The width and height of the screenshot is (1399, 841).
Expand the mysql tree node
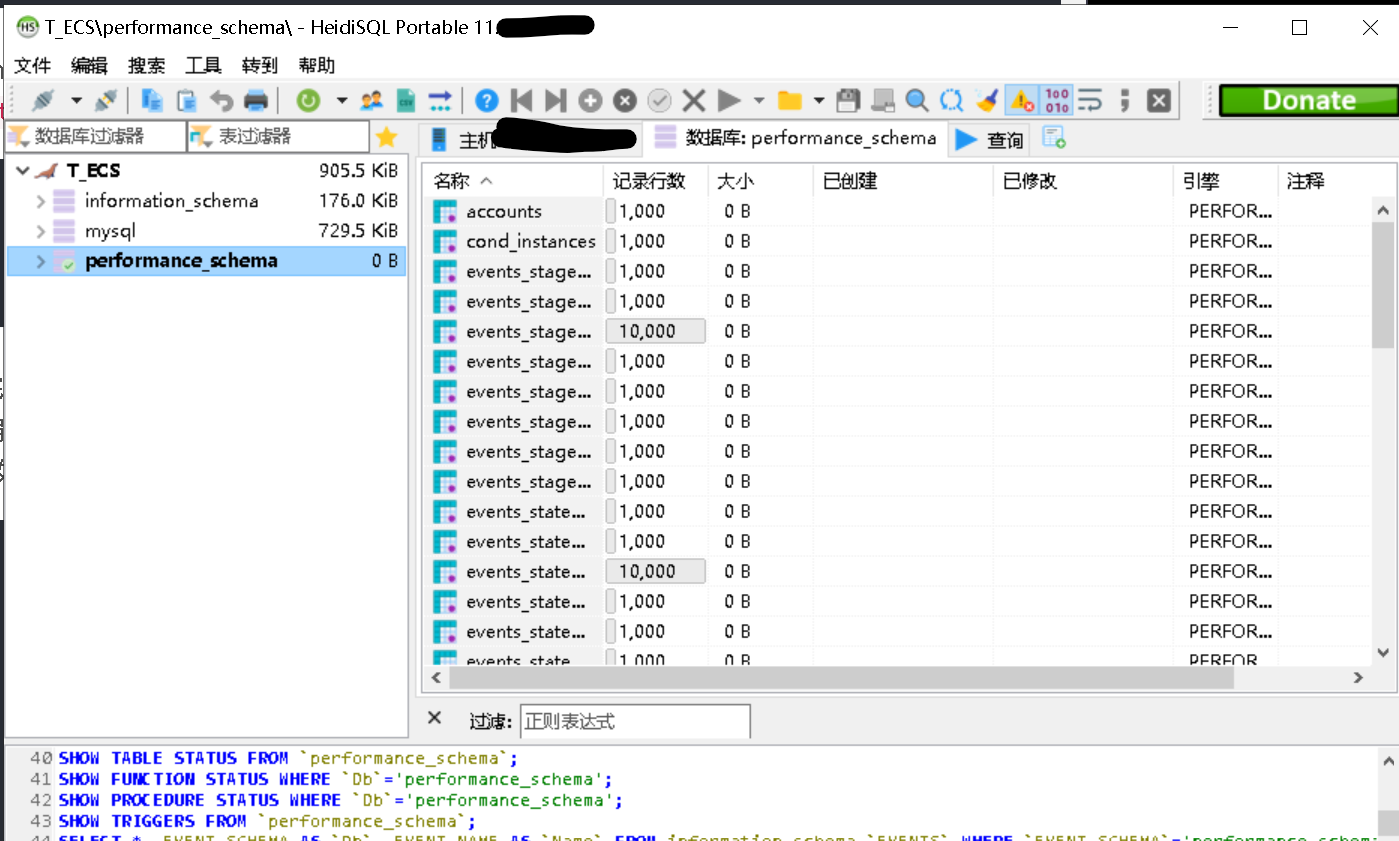pyautogui.click(x=40, y=231)
